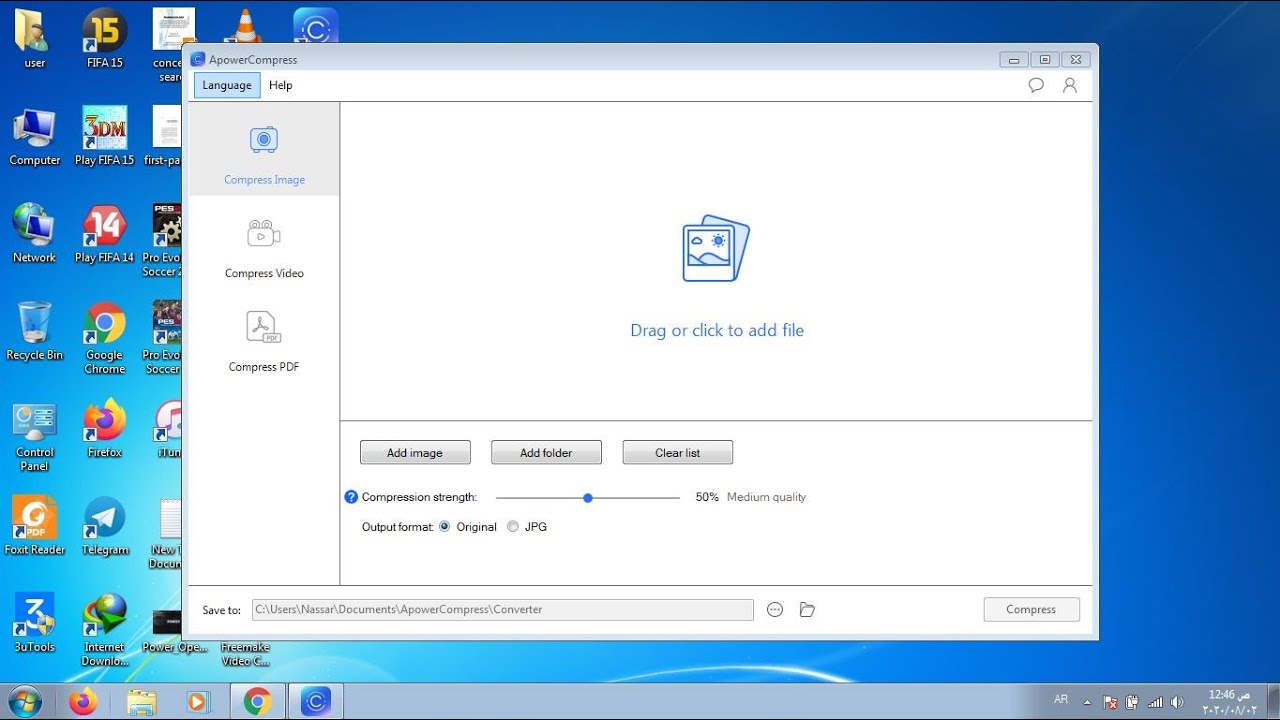
Task: Click the ApowerCompress taskbar button
Action: 316,702
